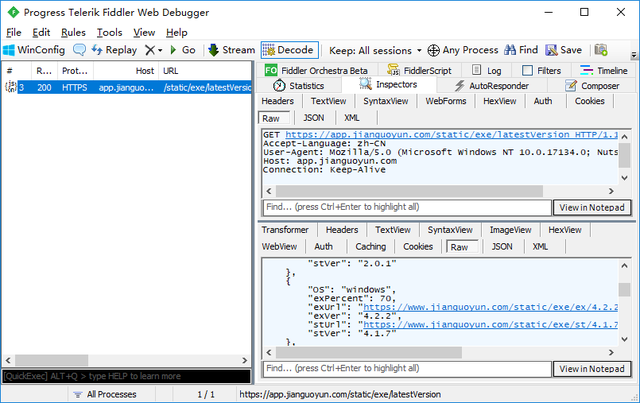
Task: Click the camera screenshot toolbar icon
Action: pos(601,50)
